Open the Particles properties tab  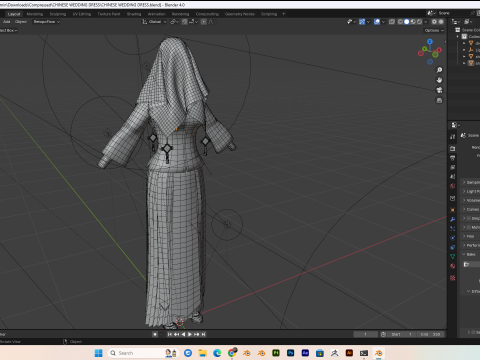click(x=452, y=229)
